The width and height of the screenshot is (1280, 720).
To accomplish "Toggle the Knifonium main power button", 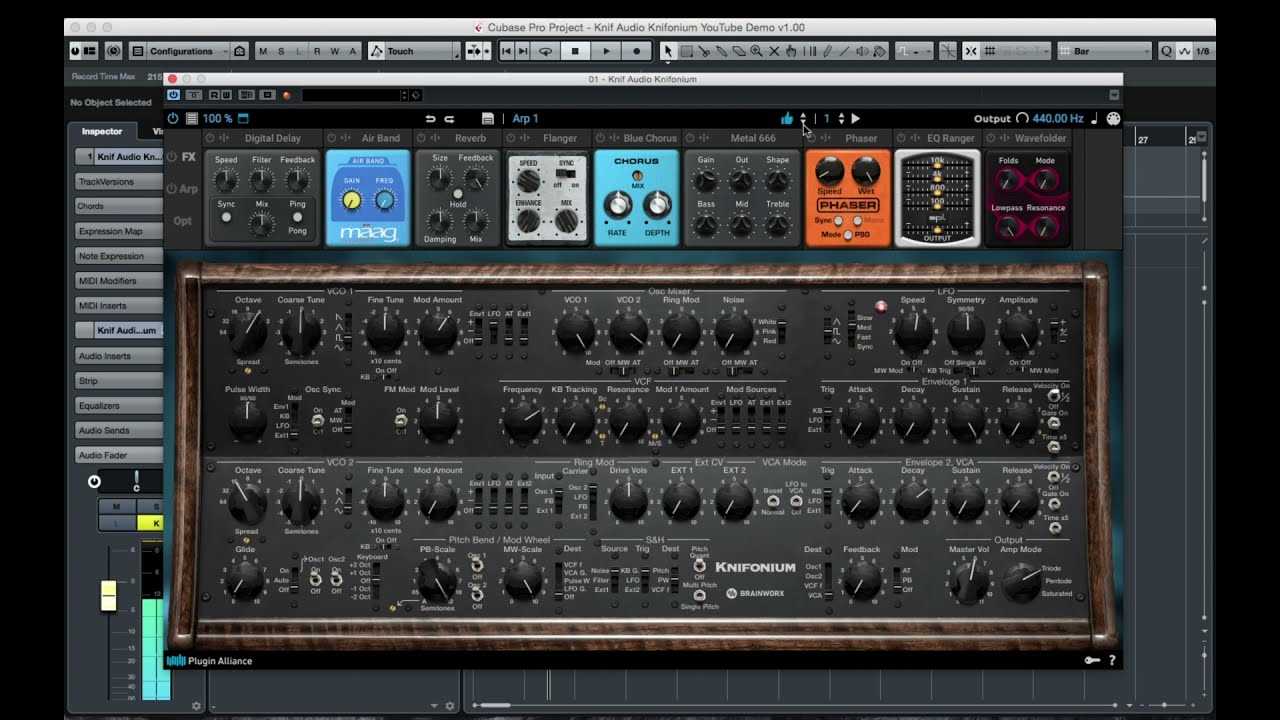I will (x=173, y=118).
